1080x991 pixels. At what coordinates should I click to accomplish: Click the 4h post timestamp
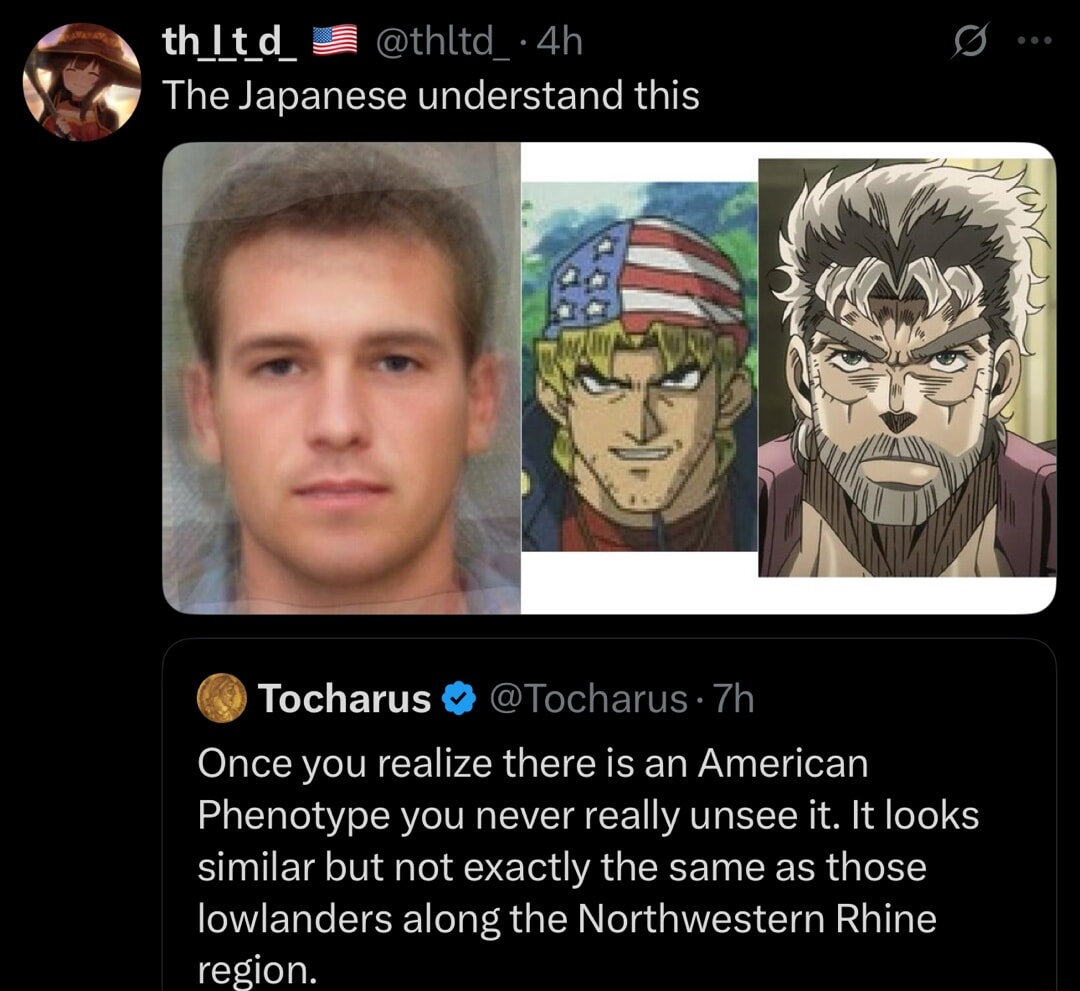click(560, 43)
